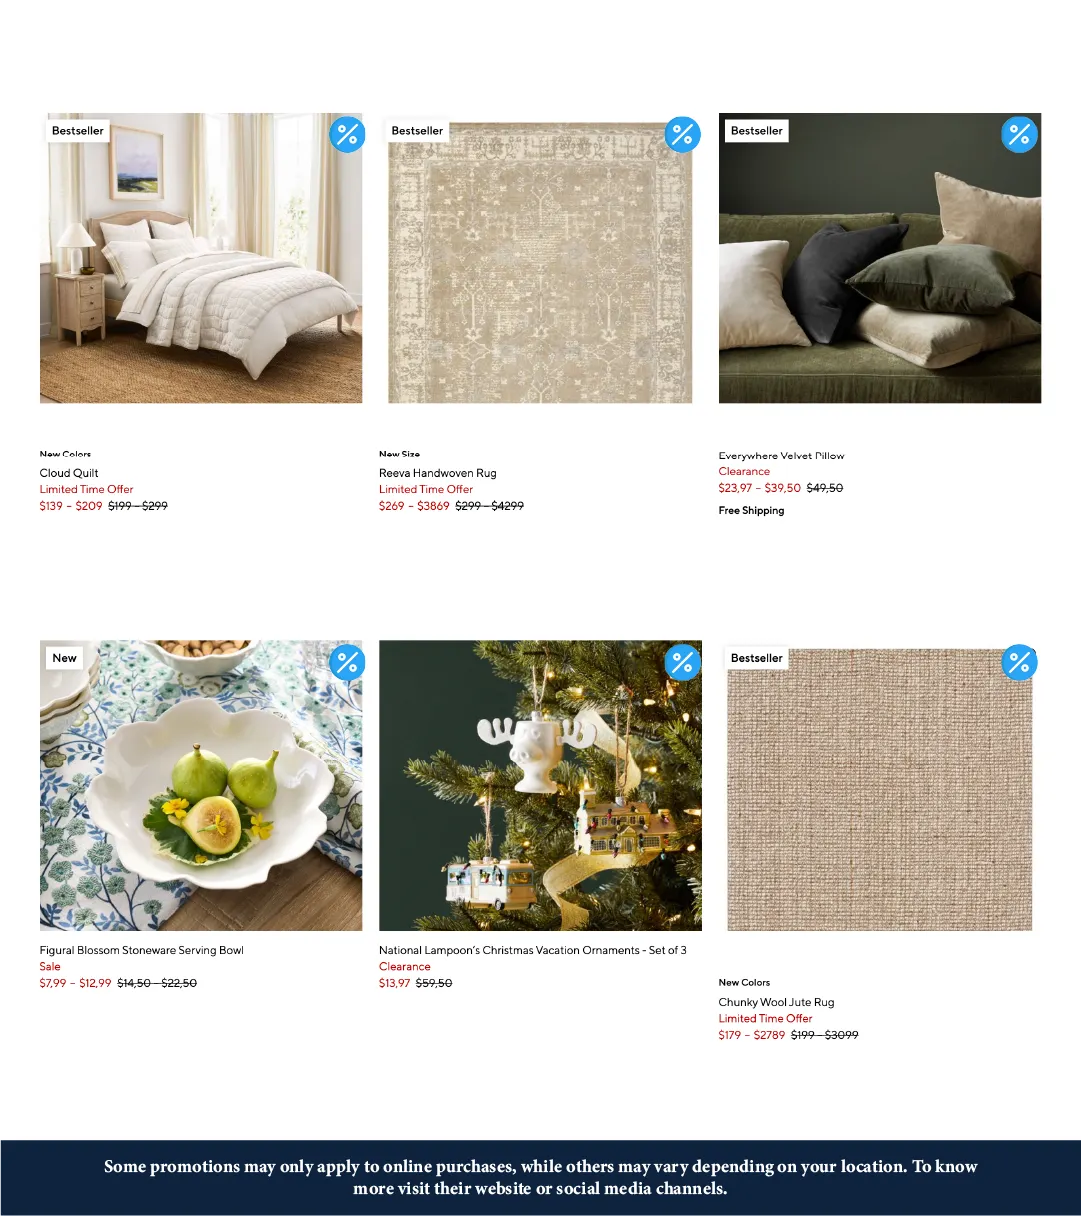Open Everywhere Velvet Pillow product title

(781, 456)
